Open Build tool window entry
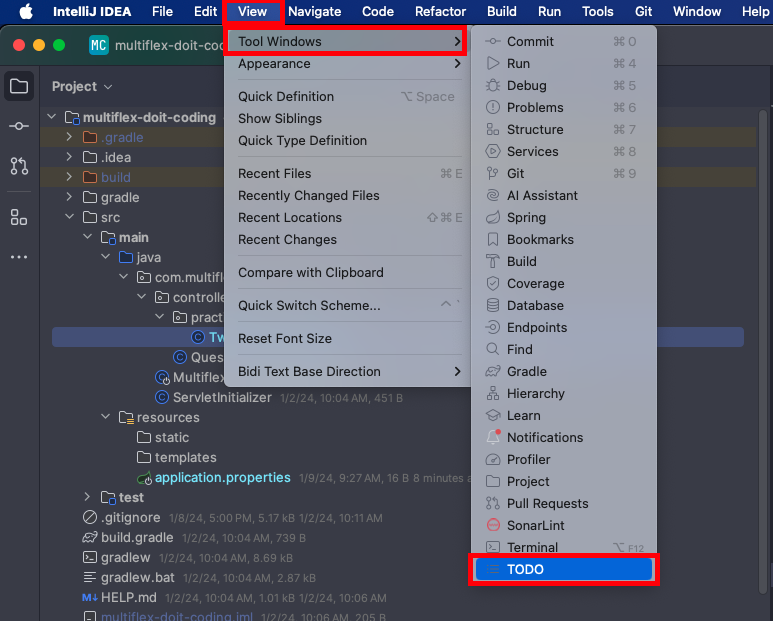The height and width of the screenshot is (621, 773). 563,262
